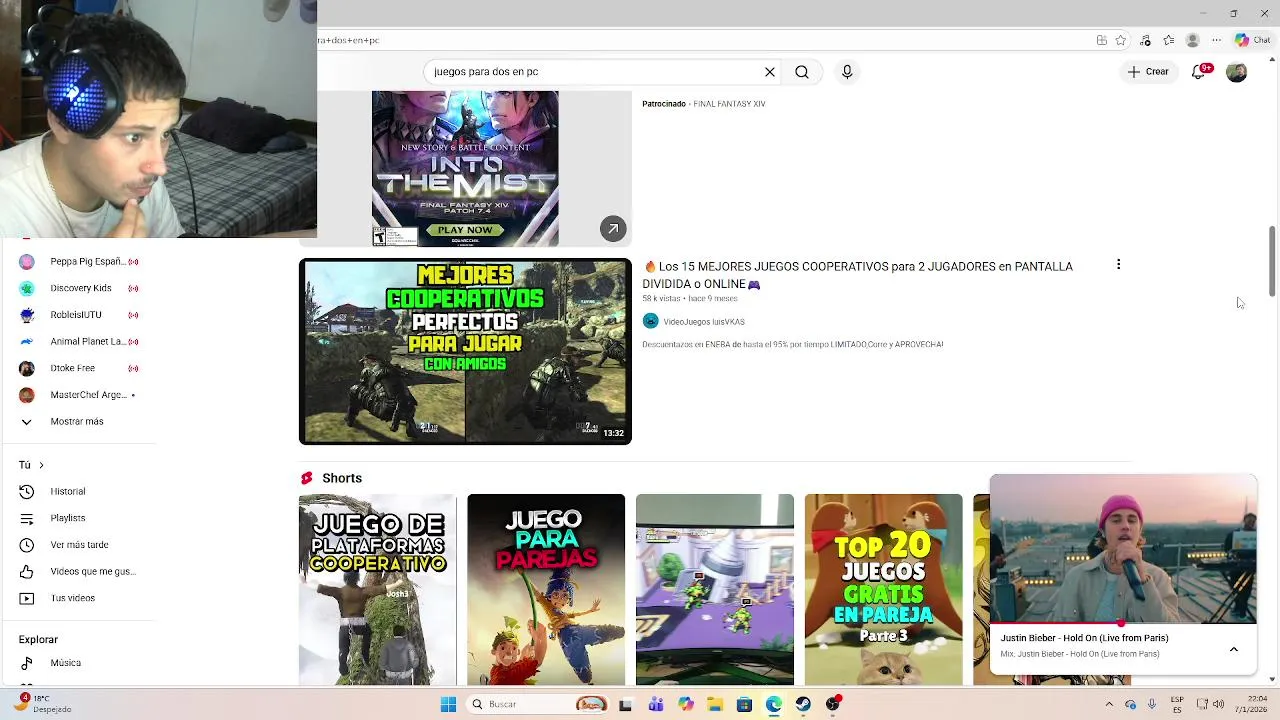Open the Juego de Plataformas Cooperativo short

[x=377, y=590]
